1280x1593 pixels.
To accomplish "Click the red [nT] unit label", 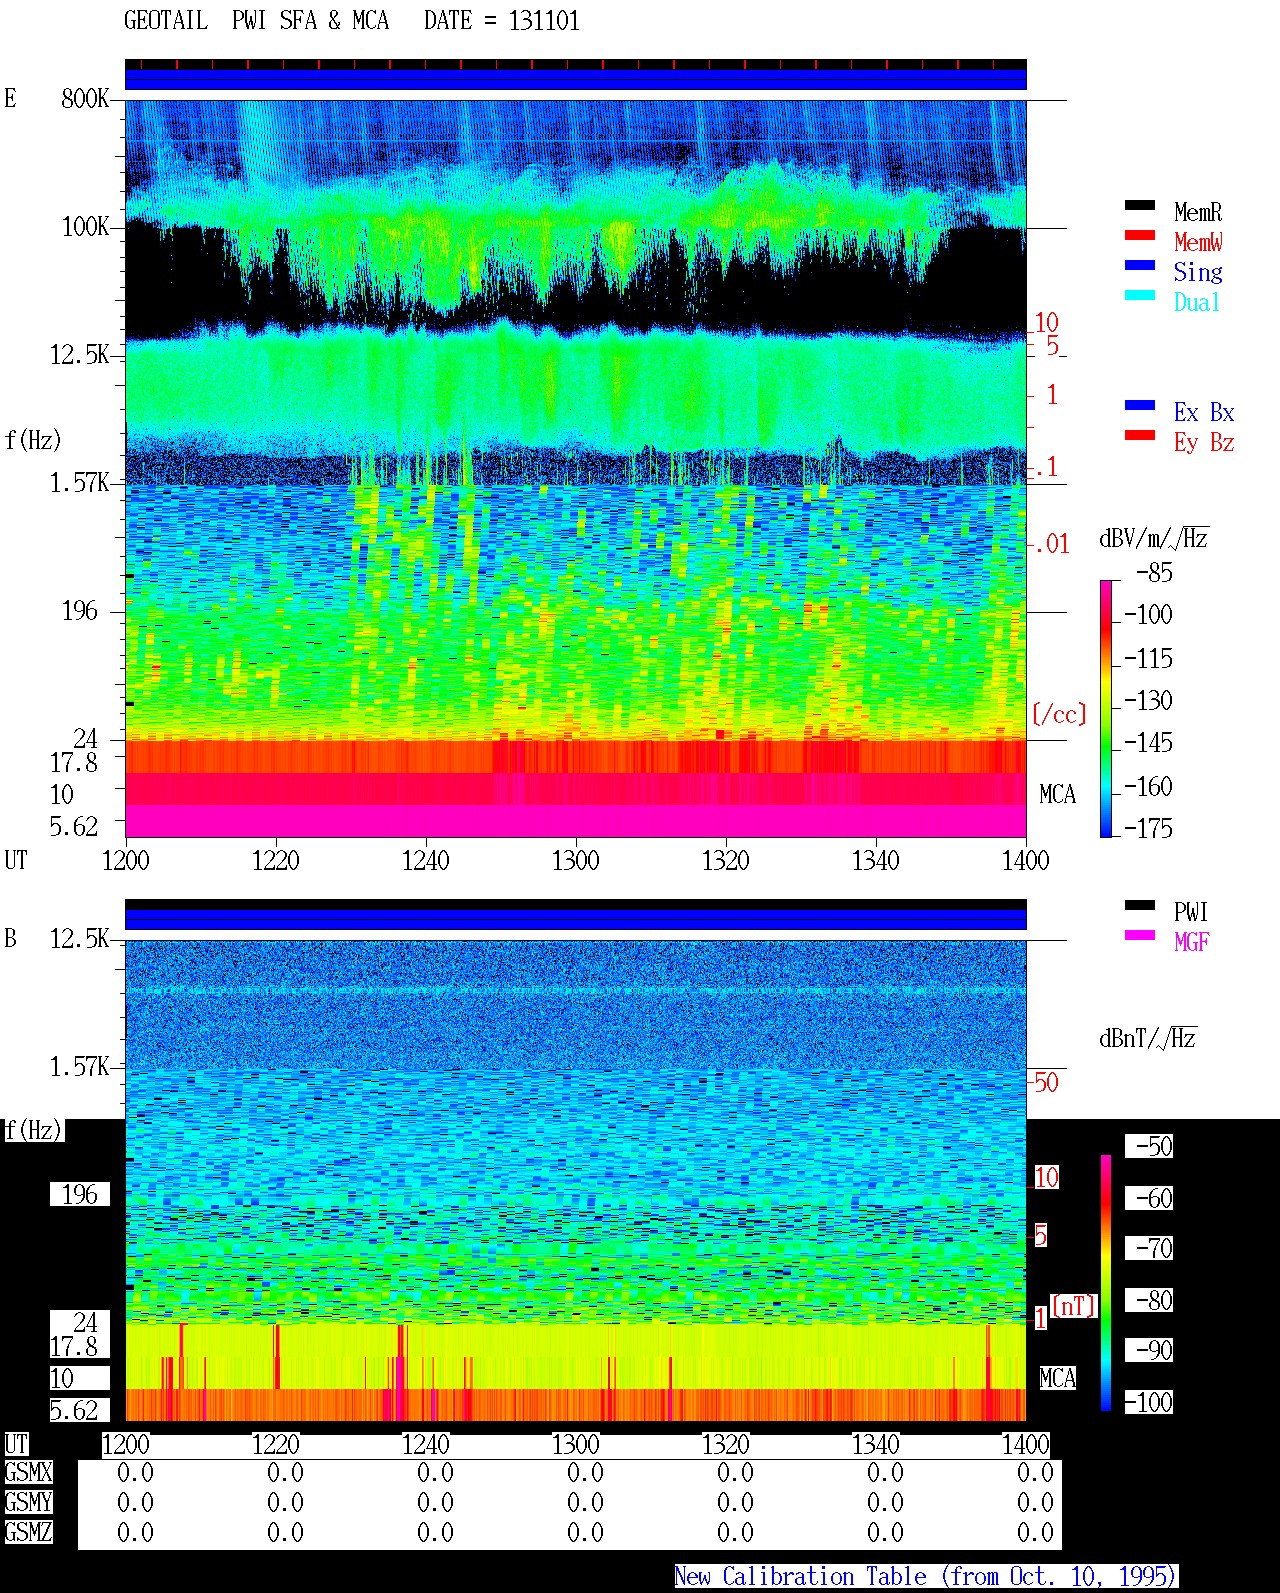I will [1073, 1306].
